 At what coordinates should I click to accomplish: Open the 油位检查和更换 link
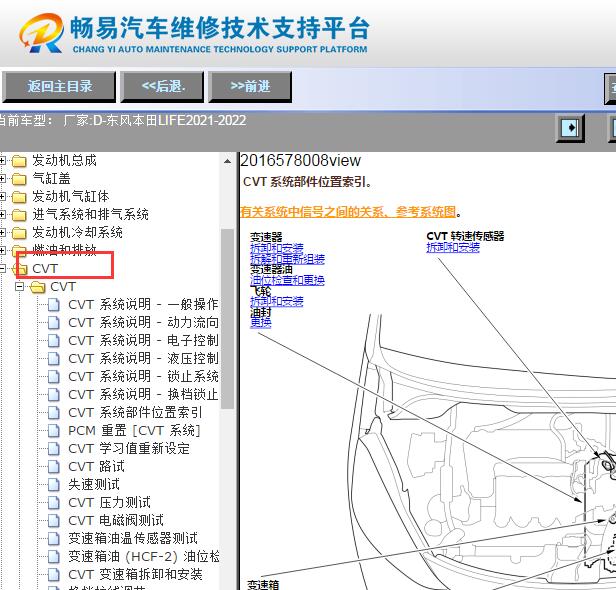coord(288,280)
